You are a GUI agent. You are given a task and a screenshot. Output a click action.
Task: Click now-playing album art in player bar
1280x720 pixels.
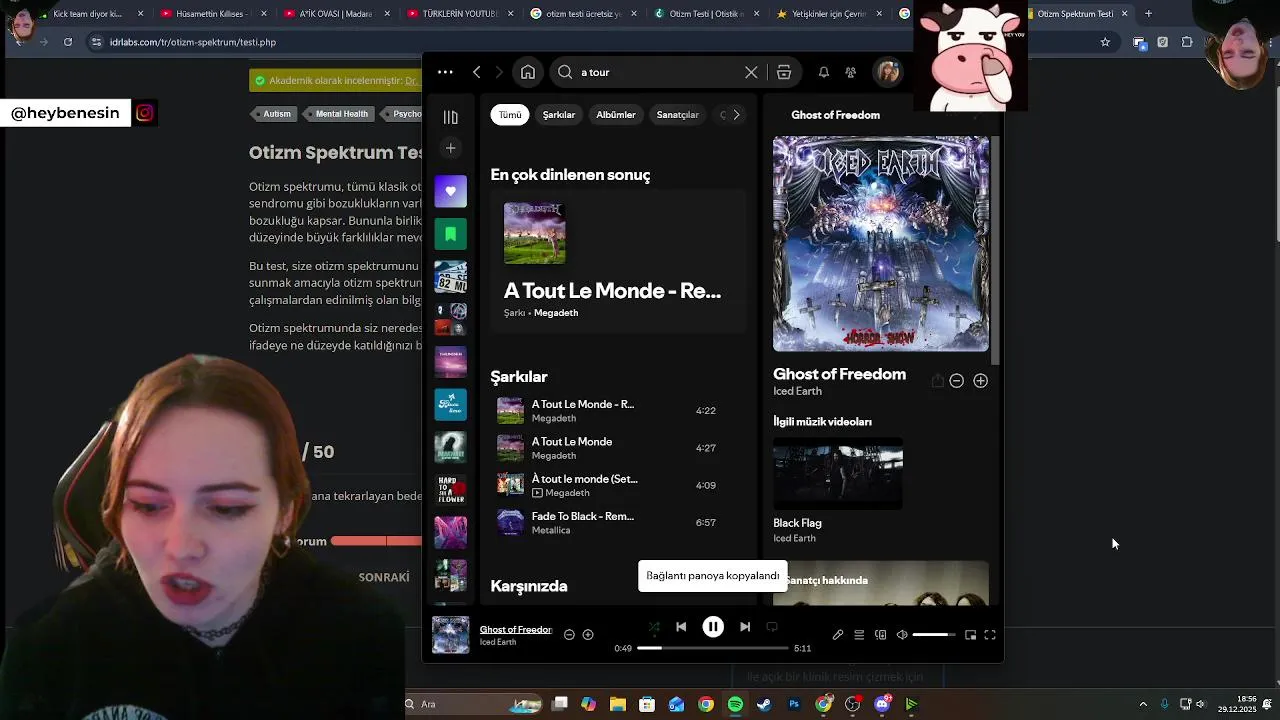[x=450, y=635]
